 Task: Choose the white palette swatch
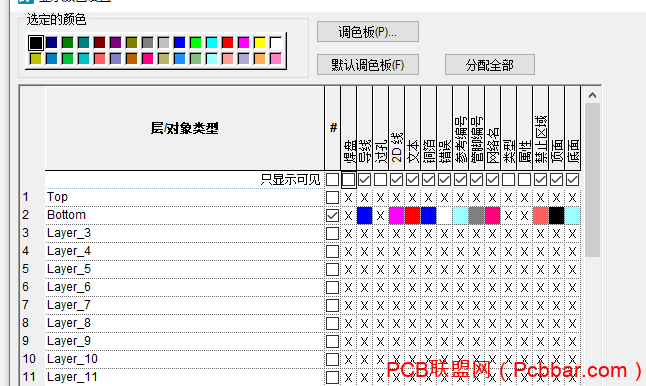pos(276,43)
